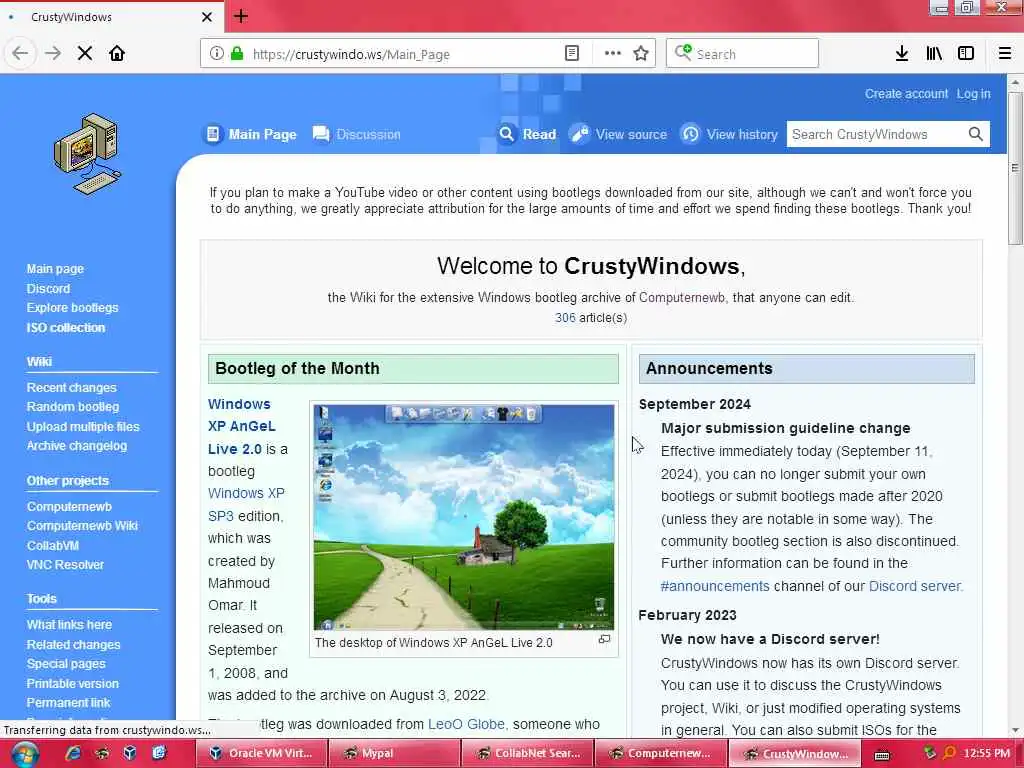Image resolution: width=1024 pixels, height=768 pixels.
Task: Click the on-screen keyboard tray icon
Action: click(882, 756)
